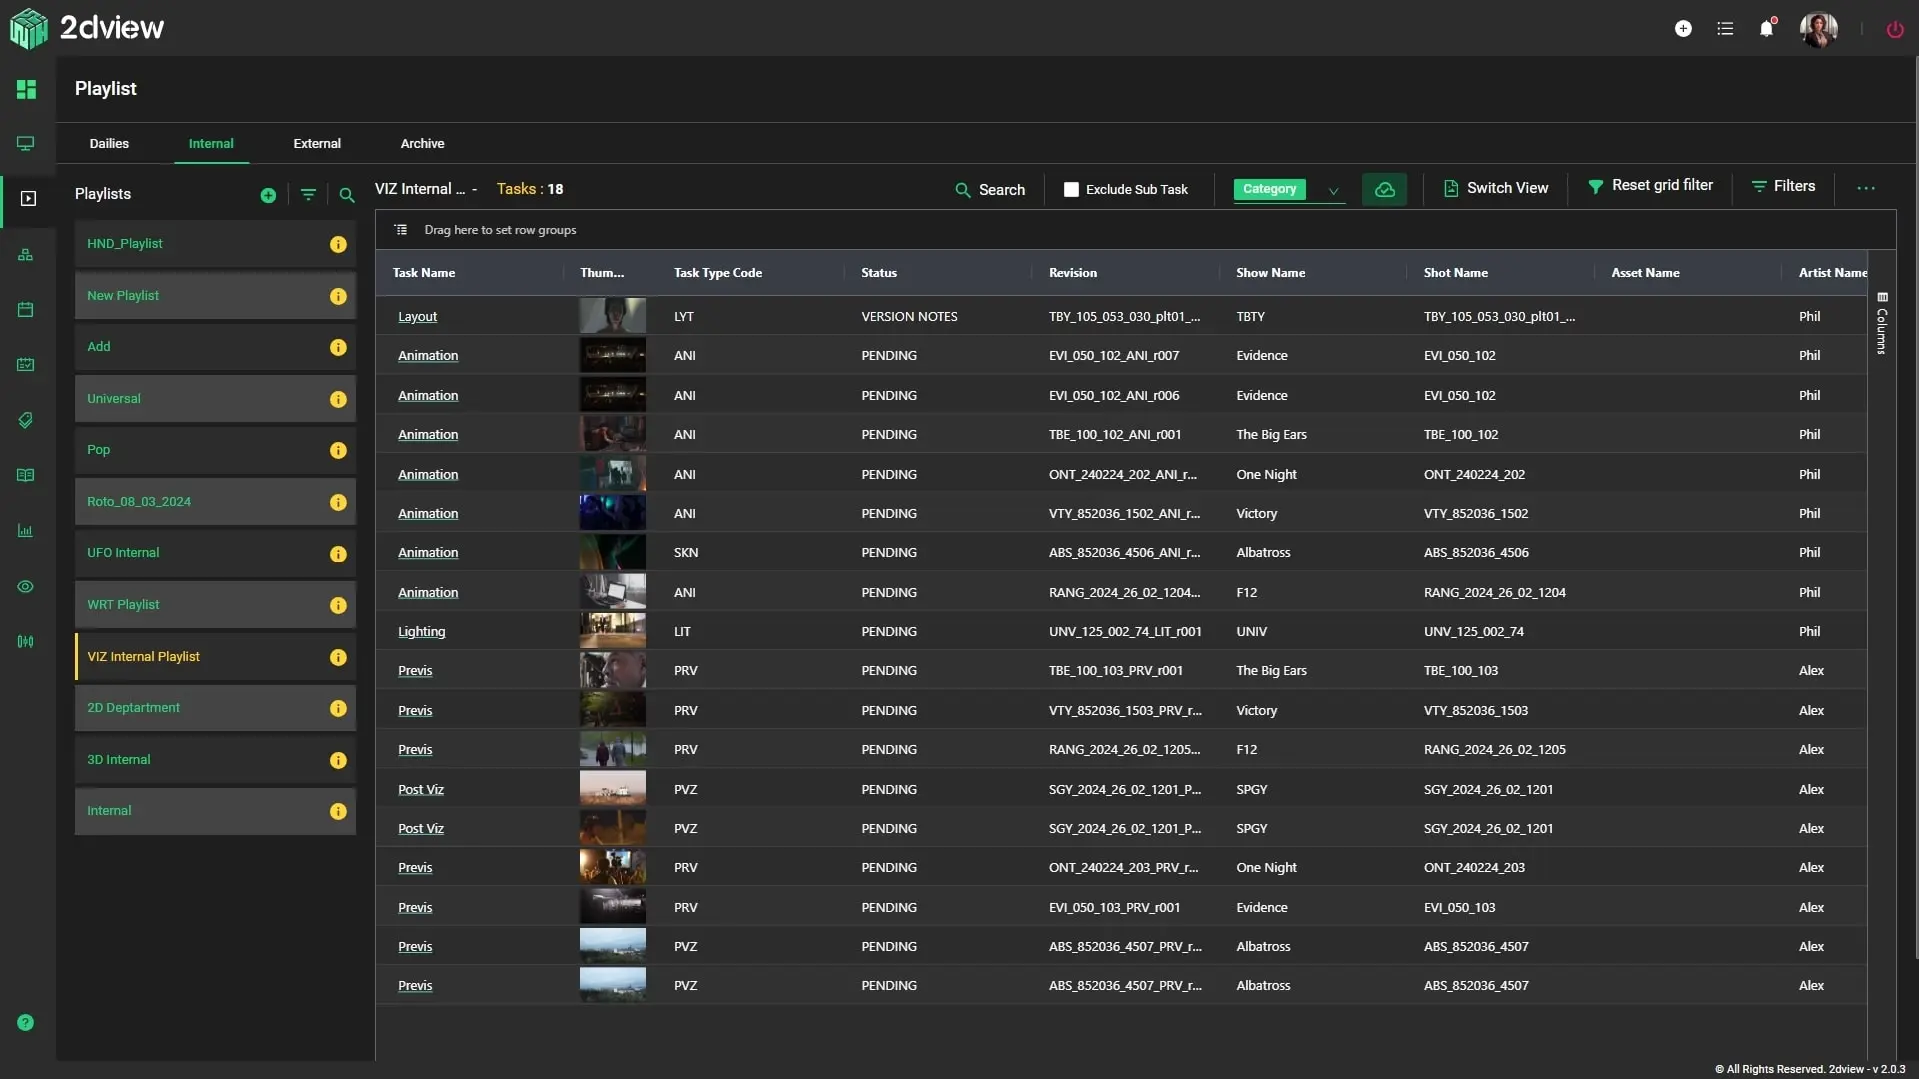Screen dimensions: 1919x1079
Task: Click revision VTY_852036_1502_ANI cell
Action: (x=1124, y=514)
